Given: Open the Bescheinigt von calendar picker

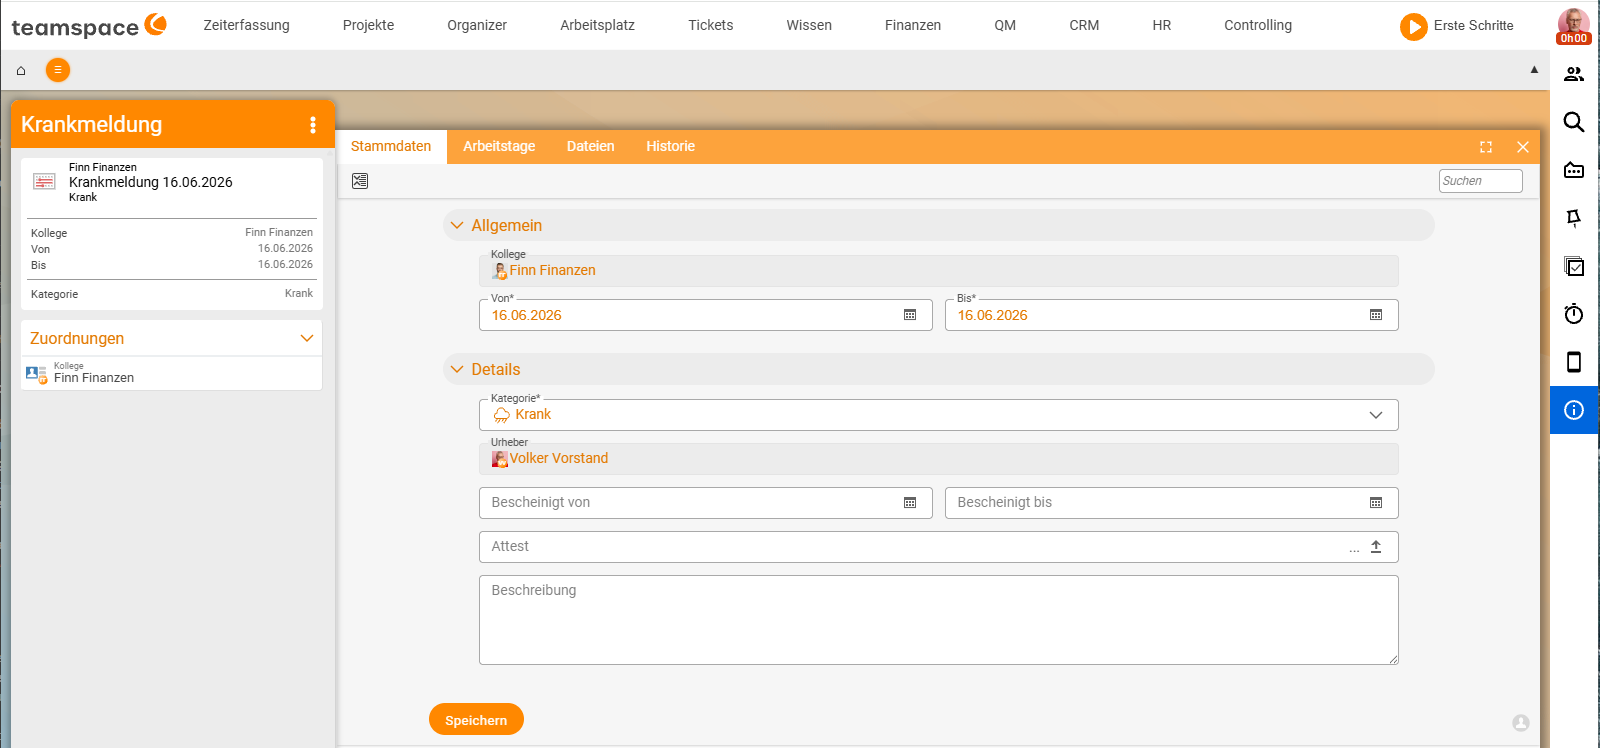Looking at the screenshot, I should pos(910,503).
